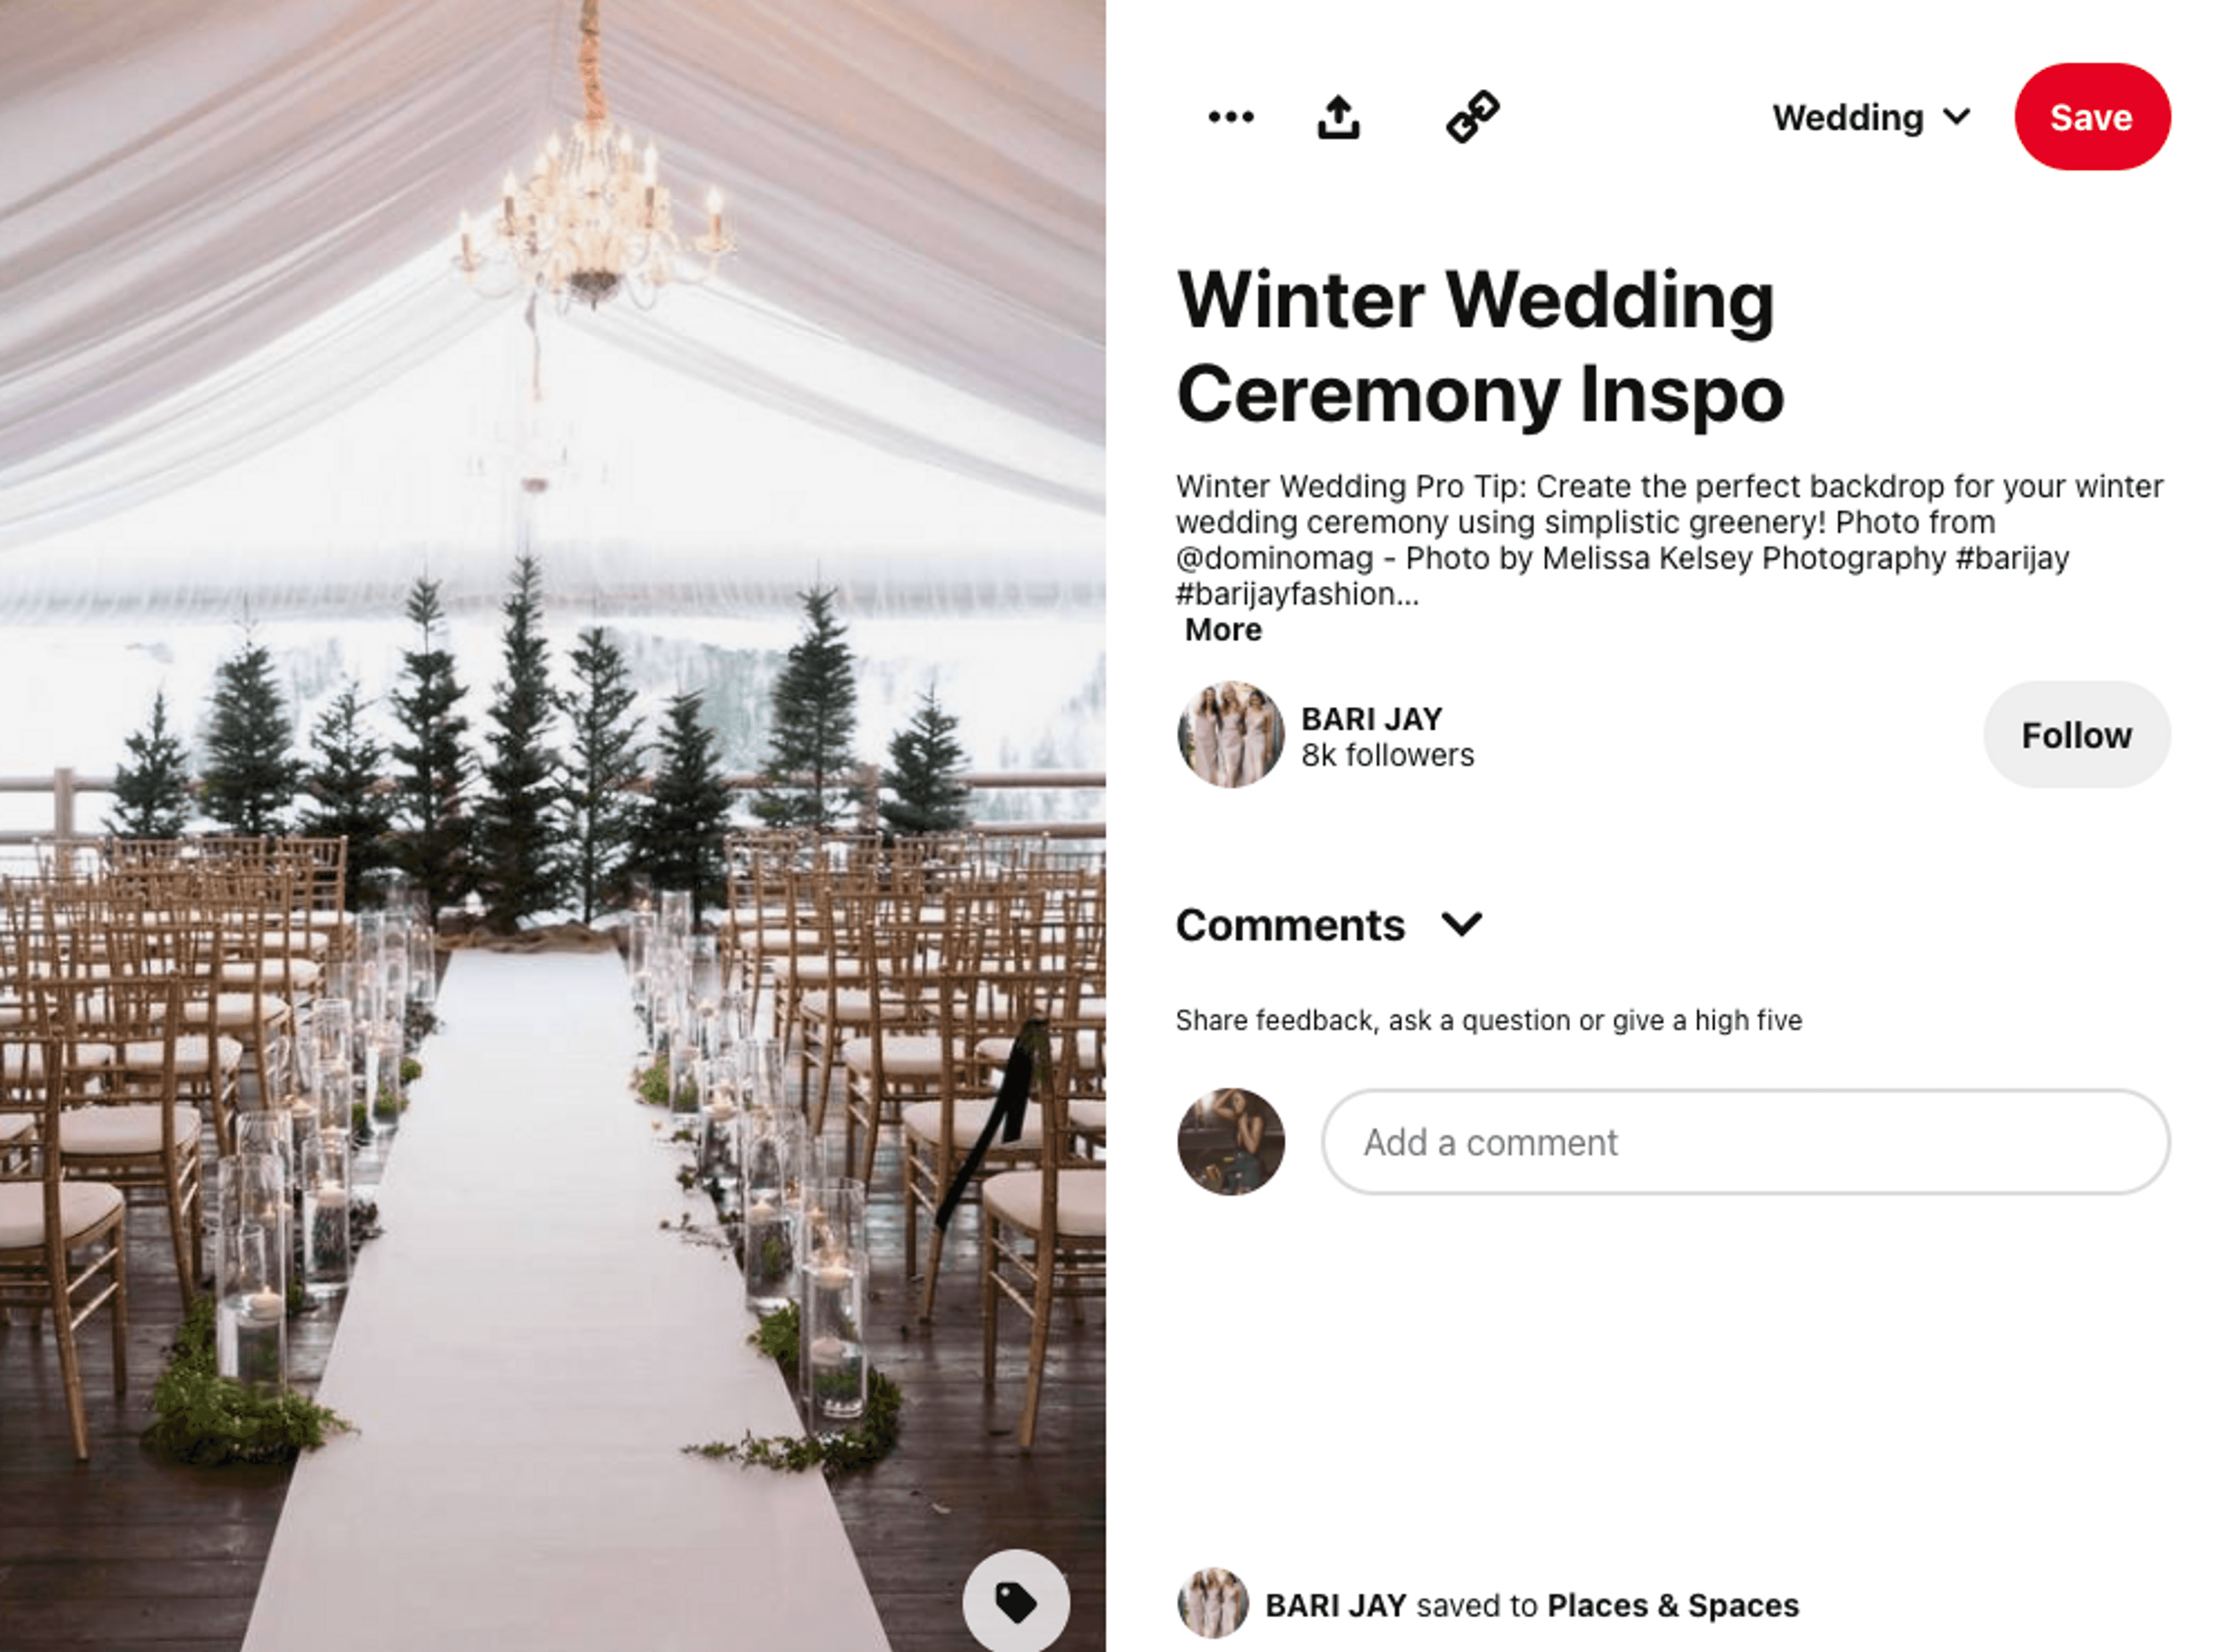The width and height of the screenshot is (2225, 1652).
Task: Follow BARI JAY
Action: point(2076,735)
